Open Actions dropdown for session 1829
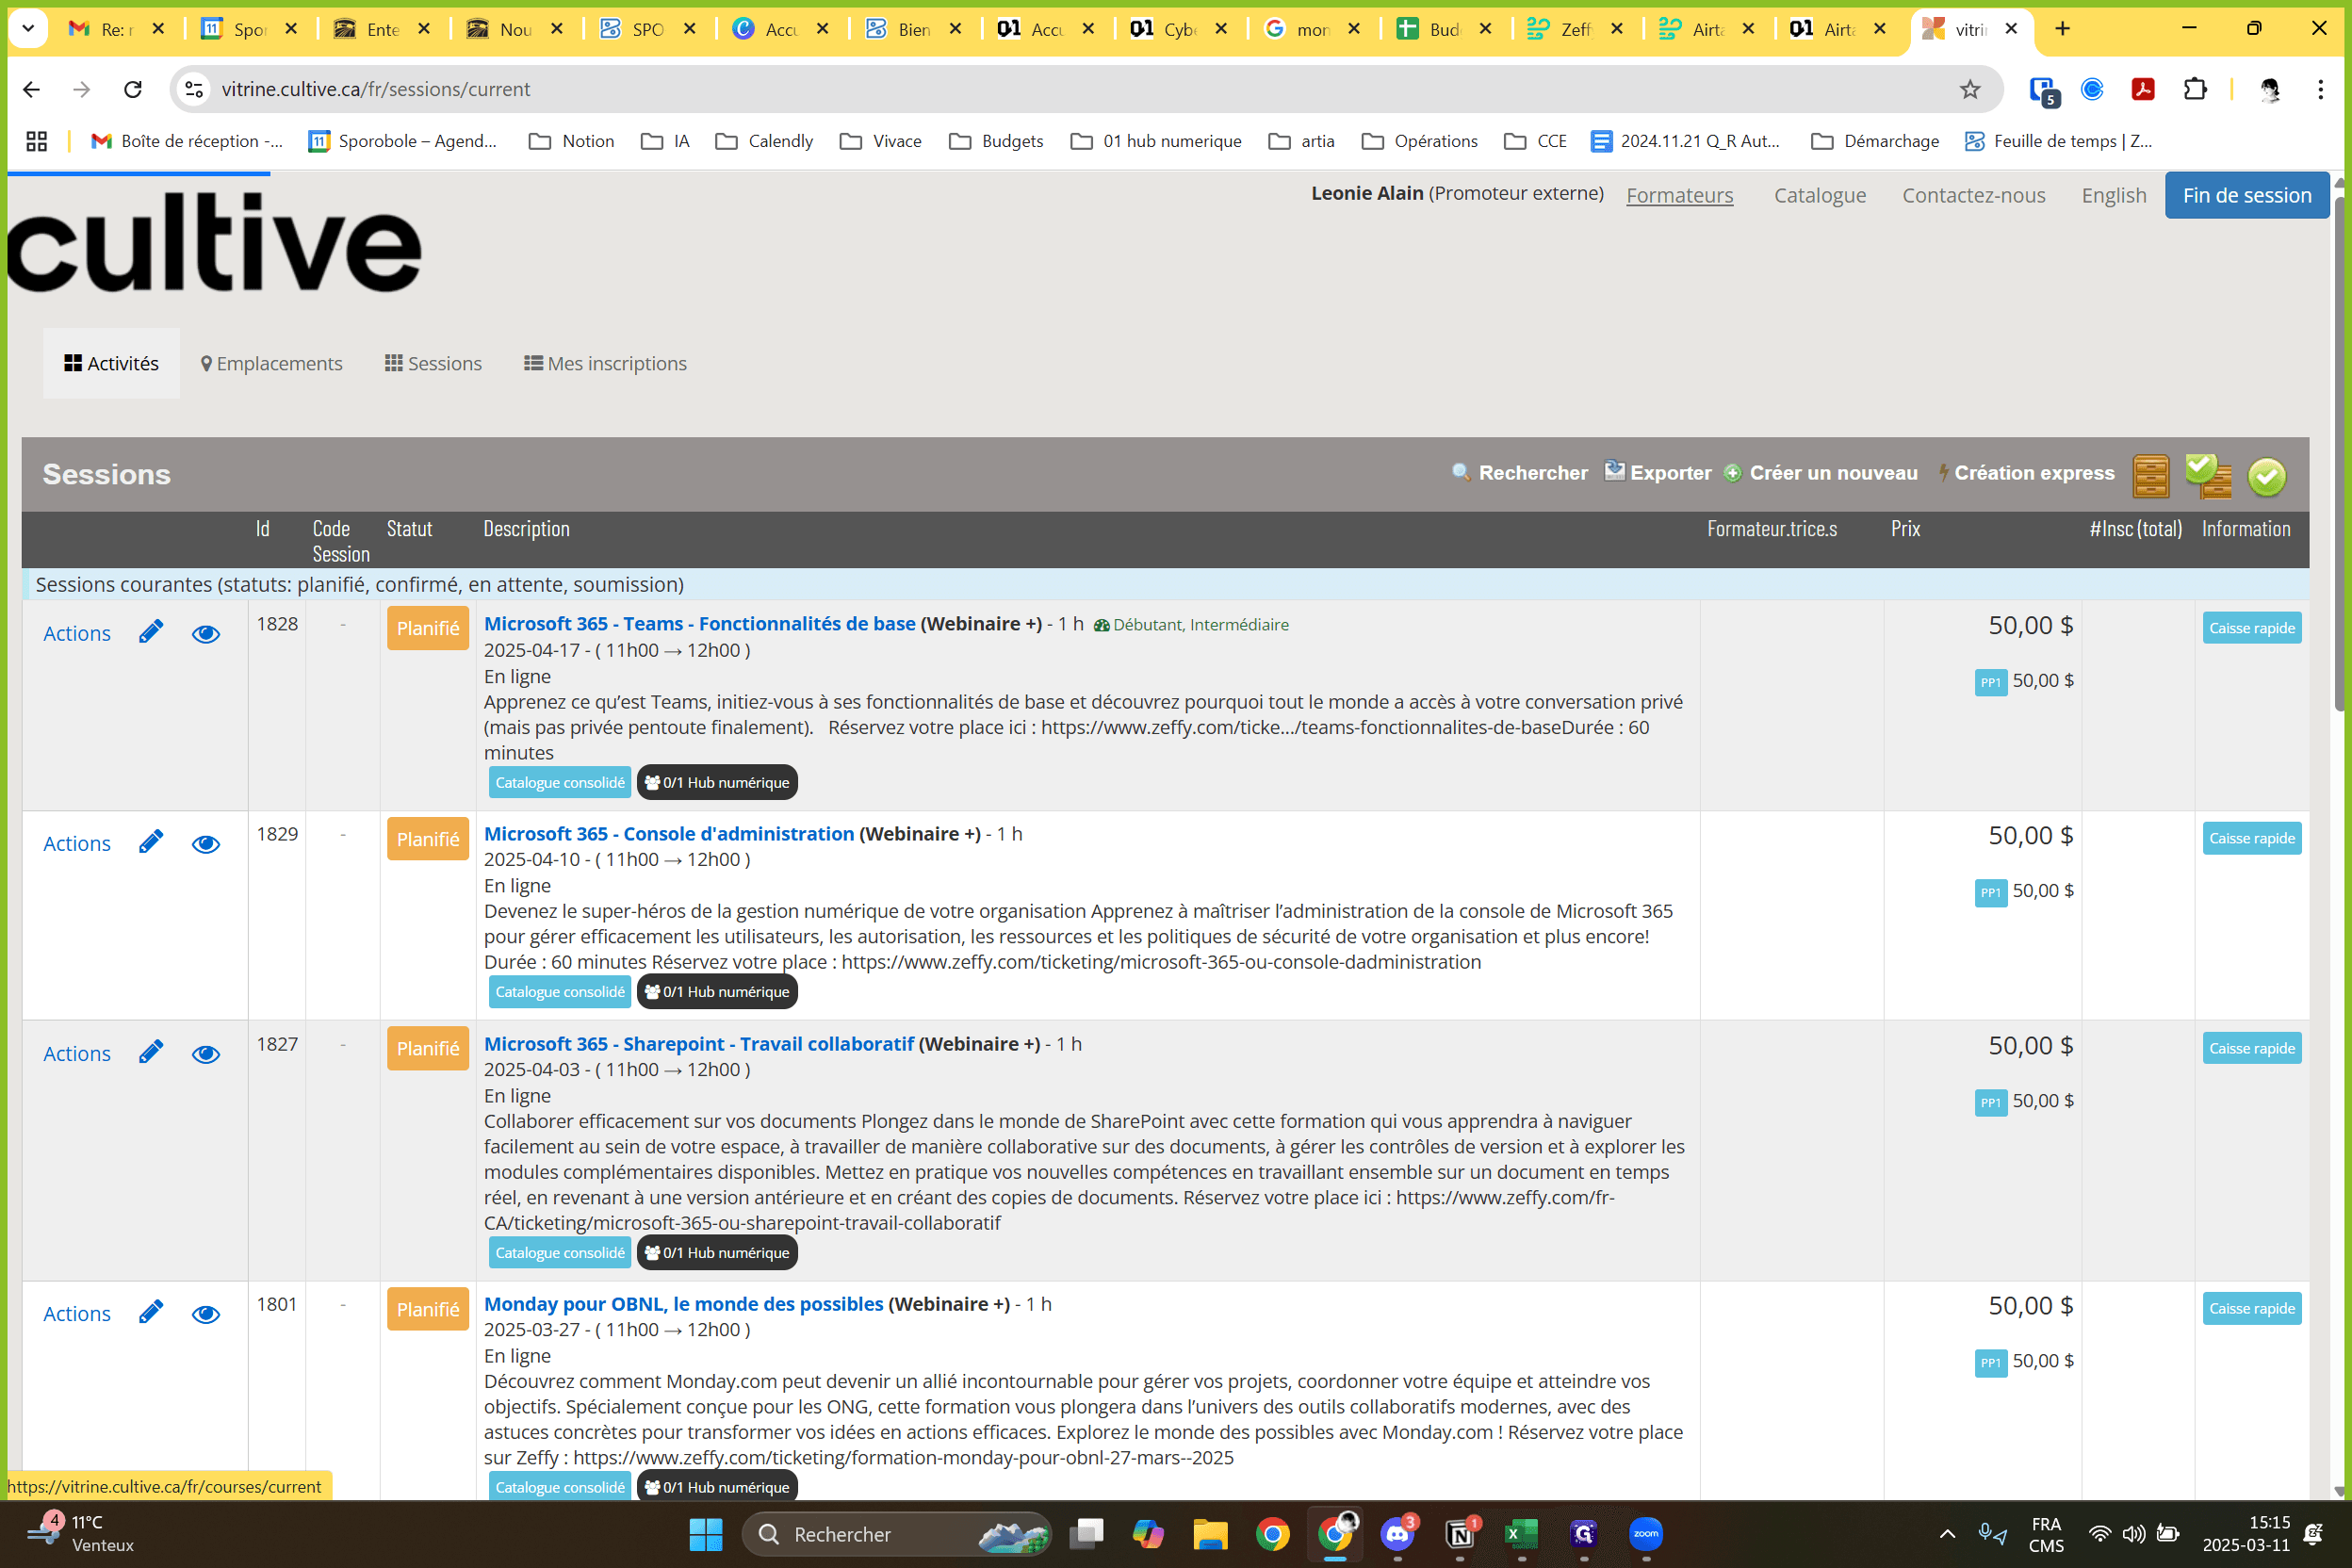 click(x=77, y=843)
